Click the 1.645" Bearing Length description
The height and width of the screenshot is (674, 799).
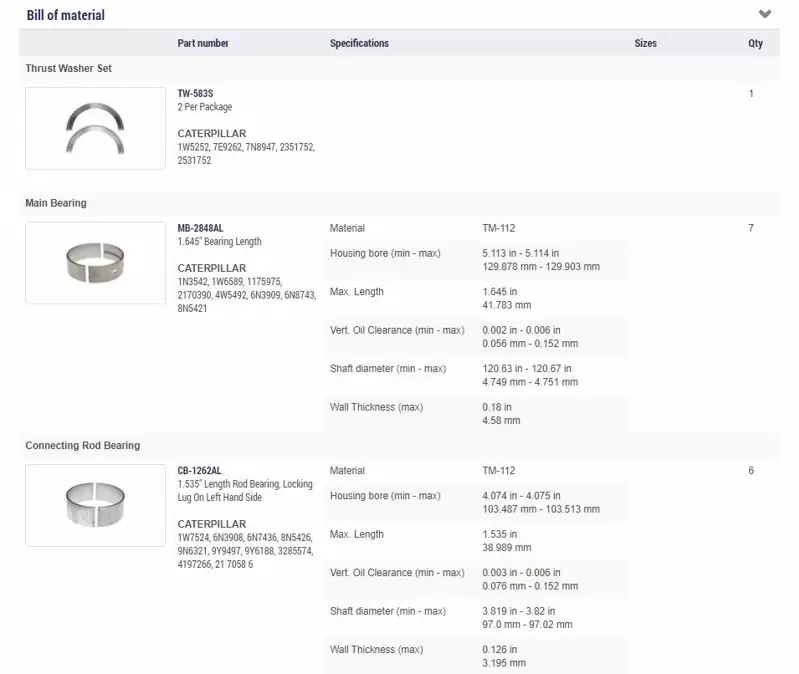coord(220,241)
